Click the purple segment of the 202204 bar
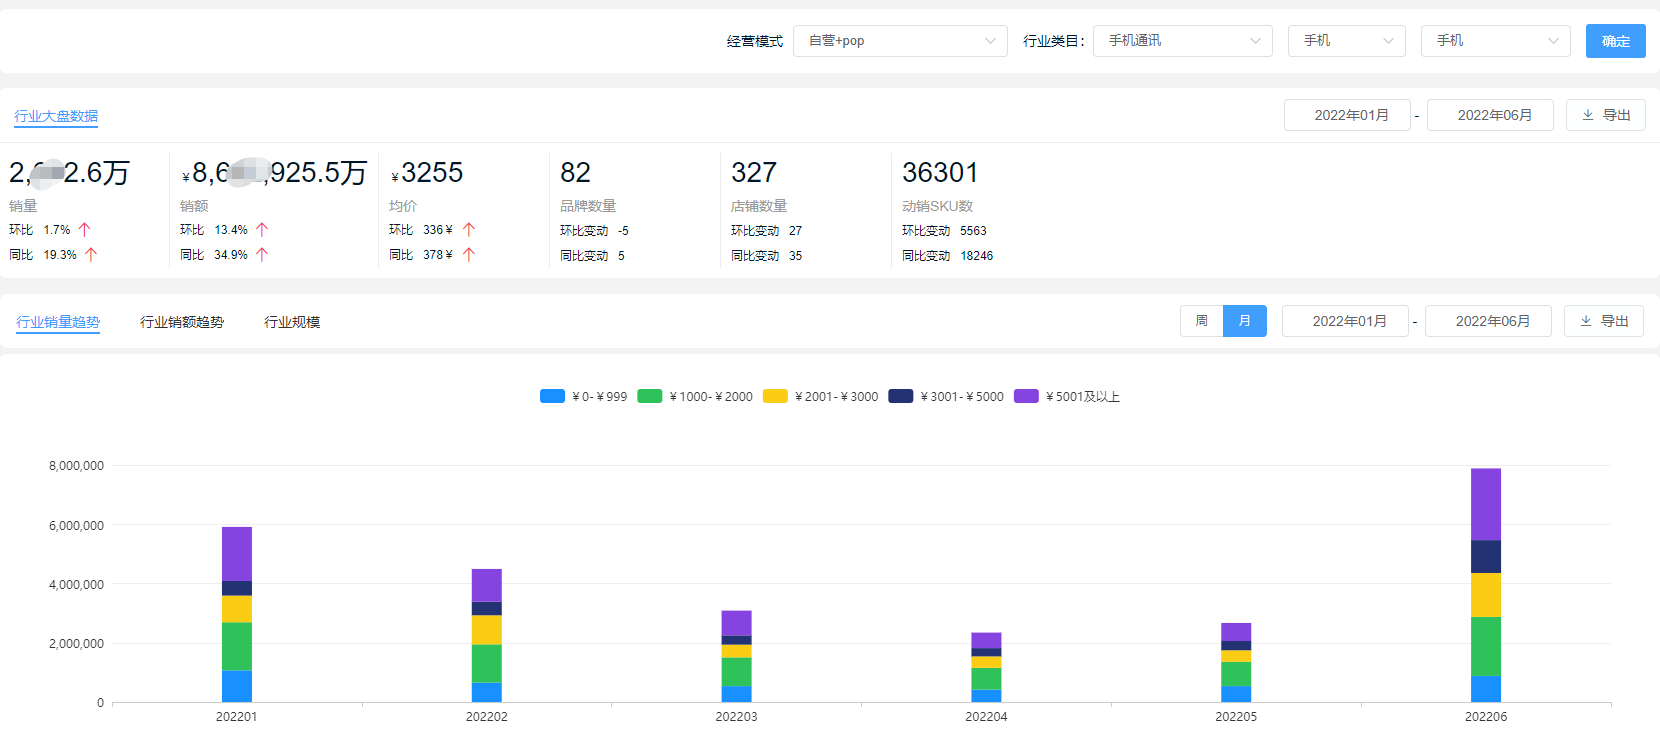Screen dimensions: 1660x743 (x=986, y=641)
